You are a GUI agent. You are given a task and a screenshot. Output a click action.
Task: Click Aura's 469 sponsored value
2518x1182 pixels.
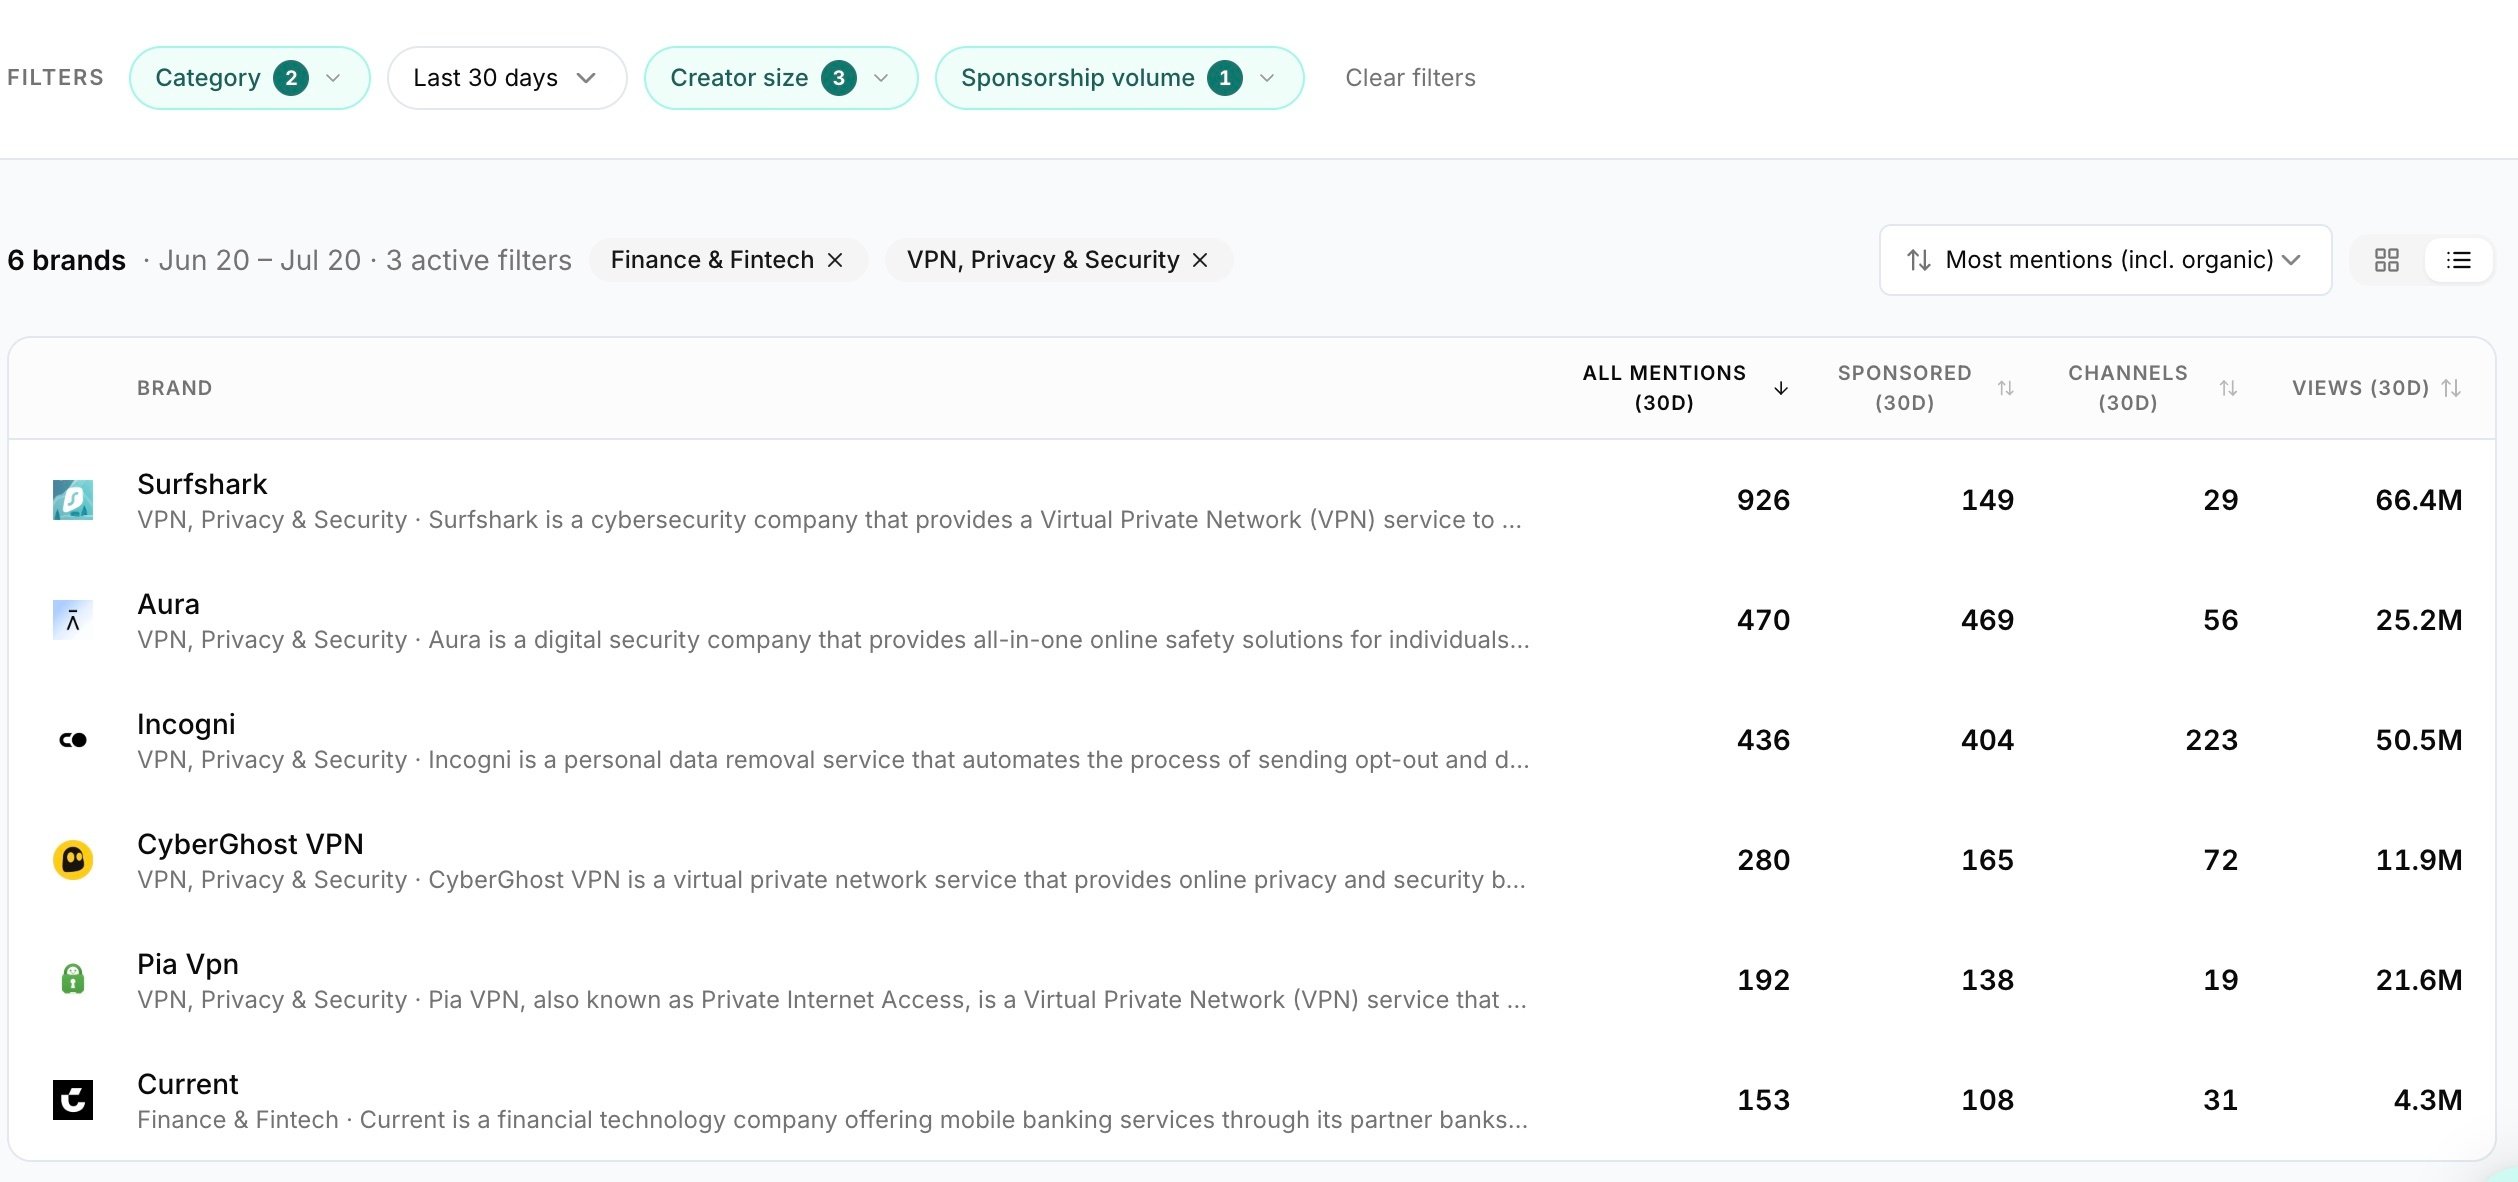click(1987, 620)
